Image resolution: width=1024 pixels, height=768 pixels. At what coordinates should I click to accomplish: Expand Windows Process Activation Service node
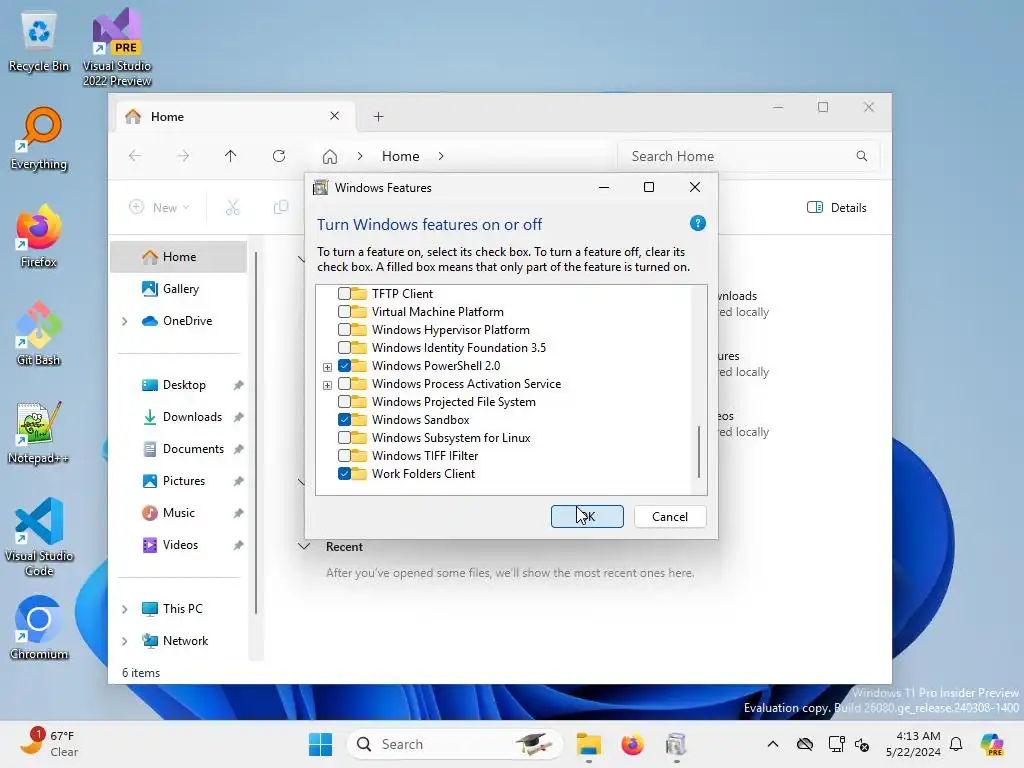click(x=327, y=385)
